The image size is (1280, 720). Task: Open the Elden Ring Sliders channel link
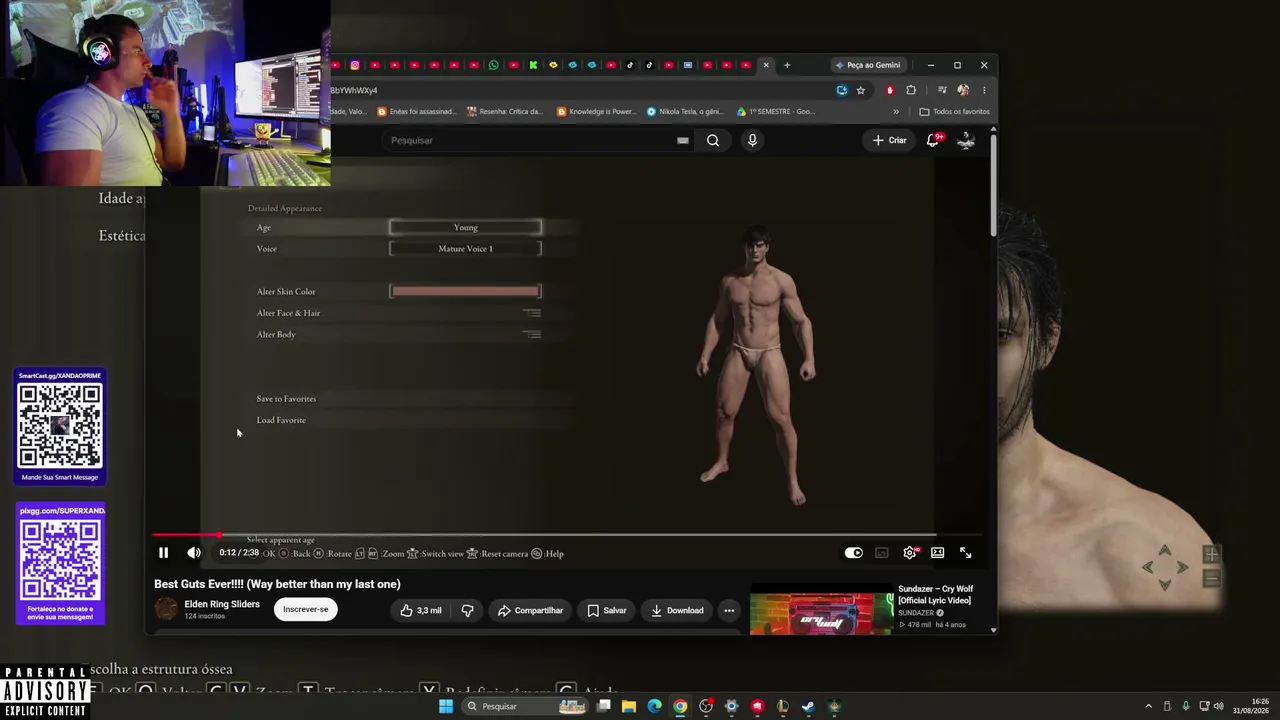point(222,604)
